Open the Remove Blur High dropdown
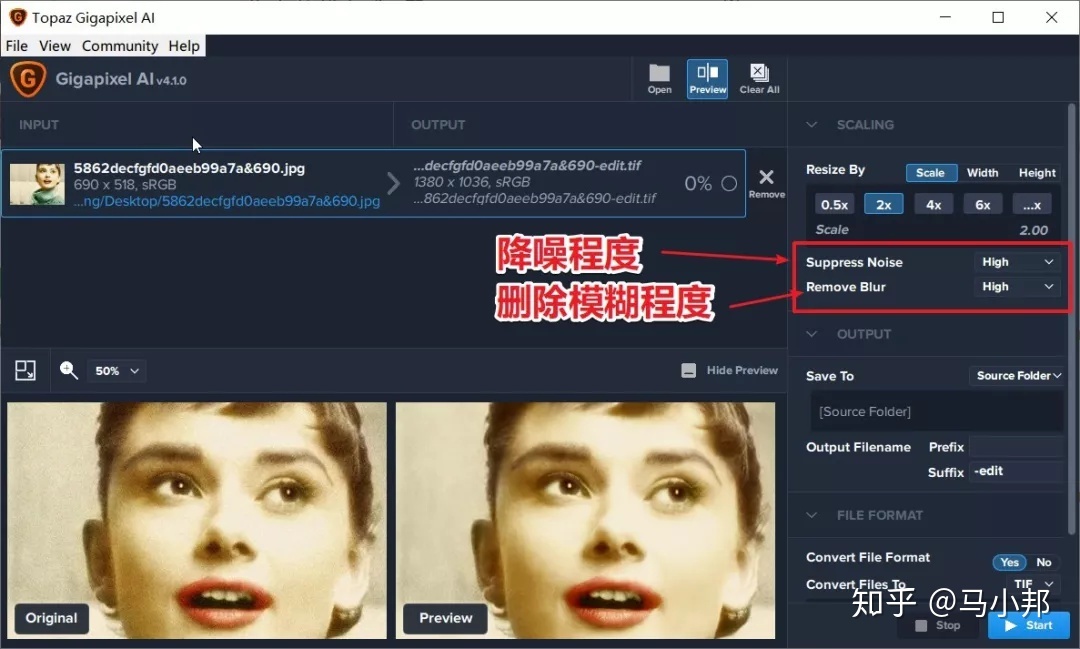1080x649 pixels. click(1017, 287)
